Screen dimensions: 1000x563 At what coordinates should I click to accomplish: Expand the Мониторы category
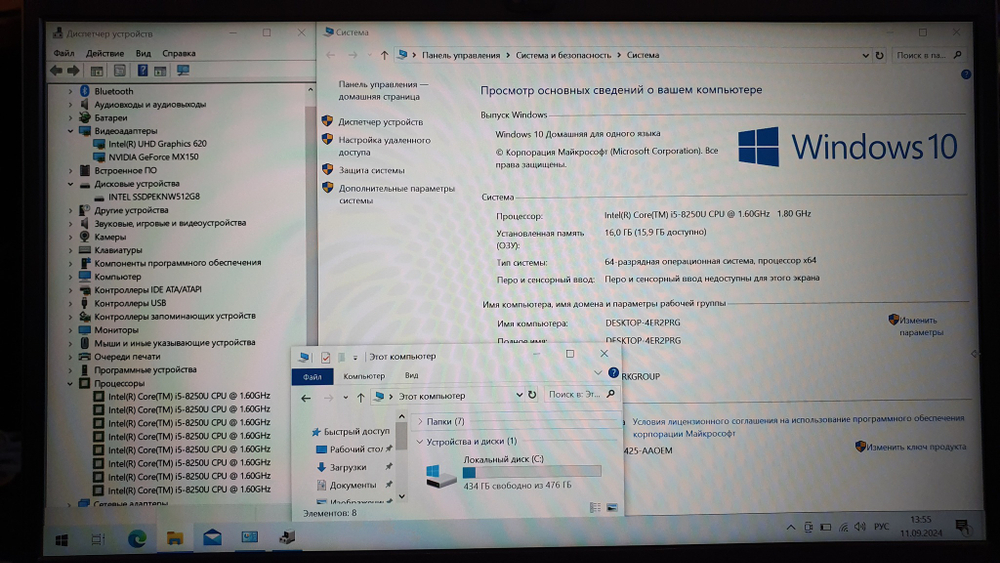coord(71,330)
